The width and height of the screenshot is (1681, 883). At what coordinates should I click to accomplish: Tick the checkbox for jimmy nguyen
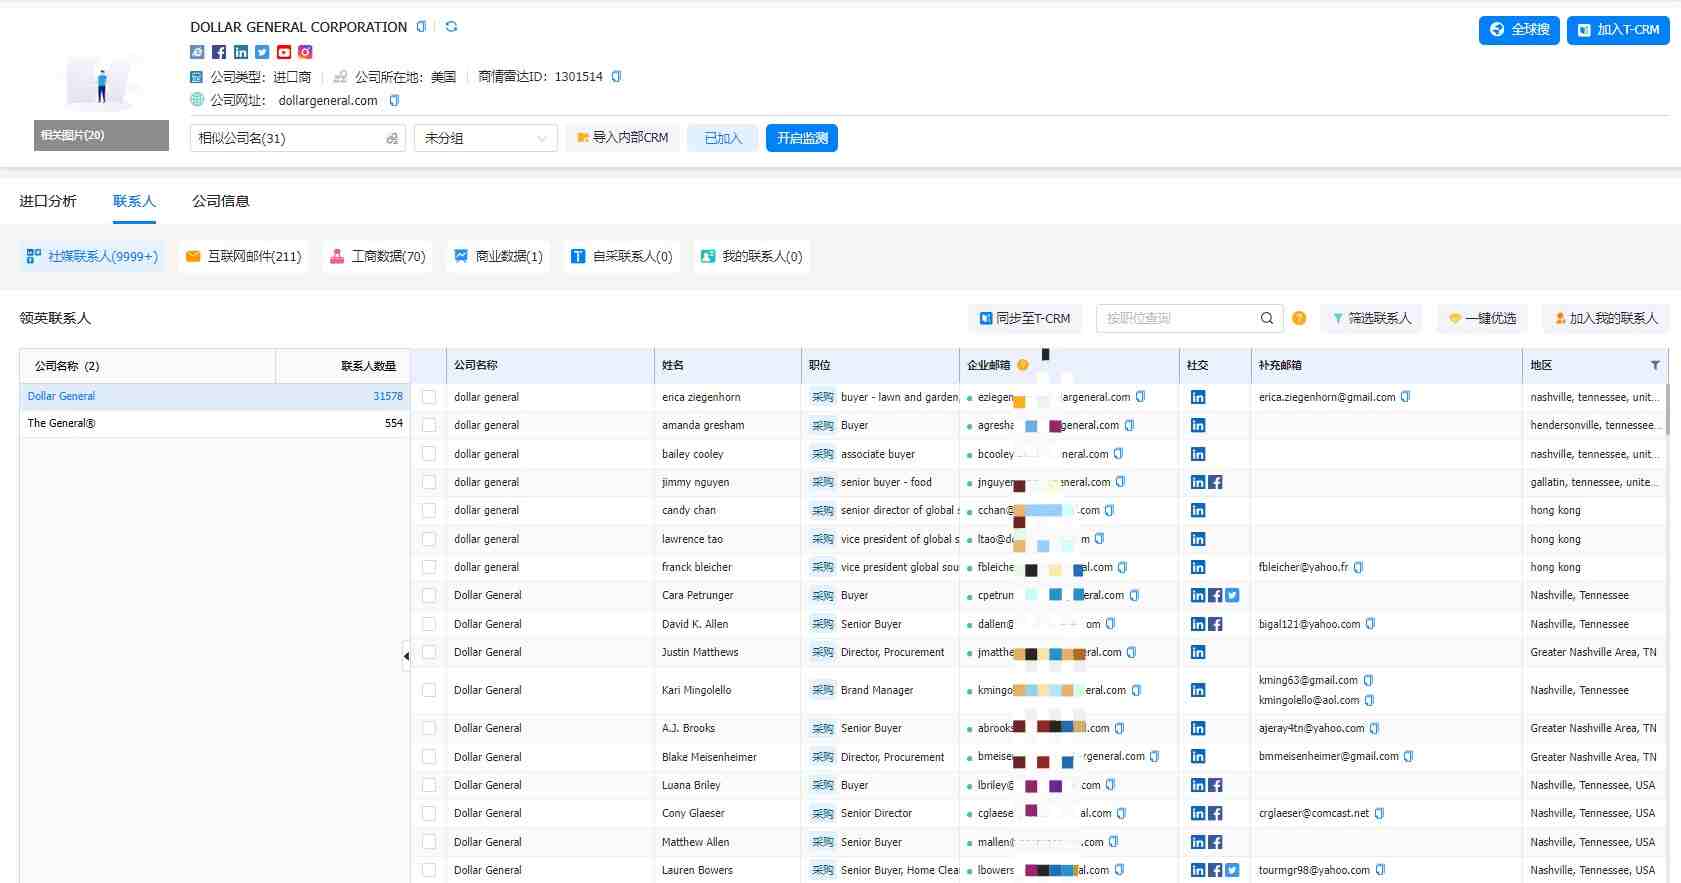pos(429,482)
